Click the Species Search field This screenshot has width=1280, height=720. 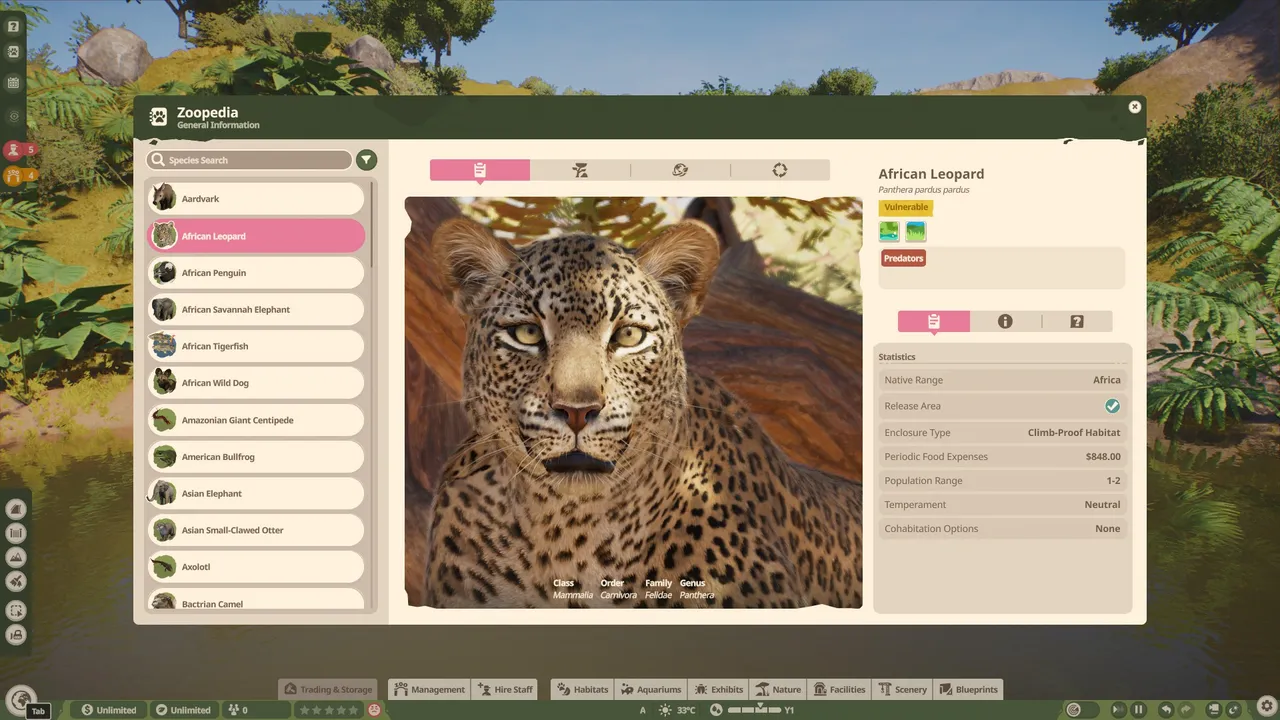[249, 160]
